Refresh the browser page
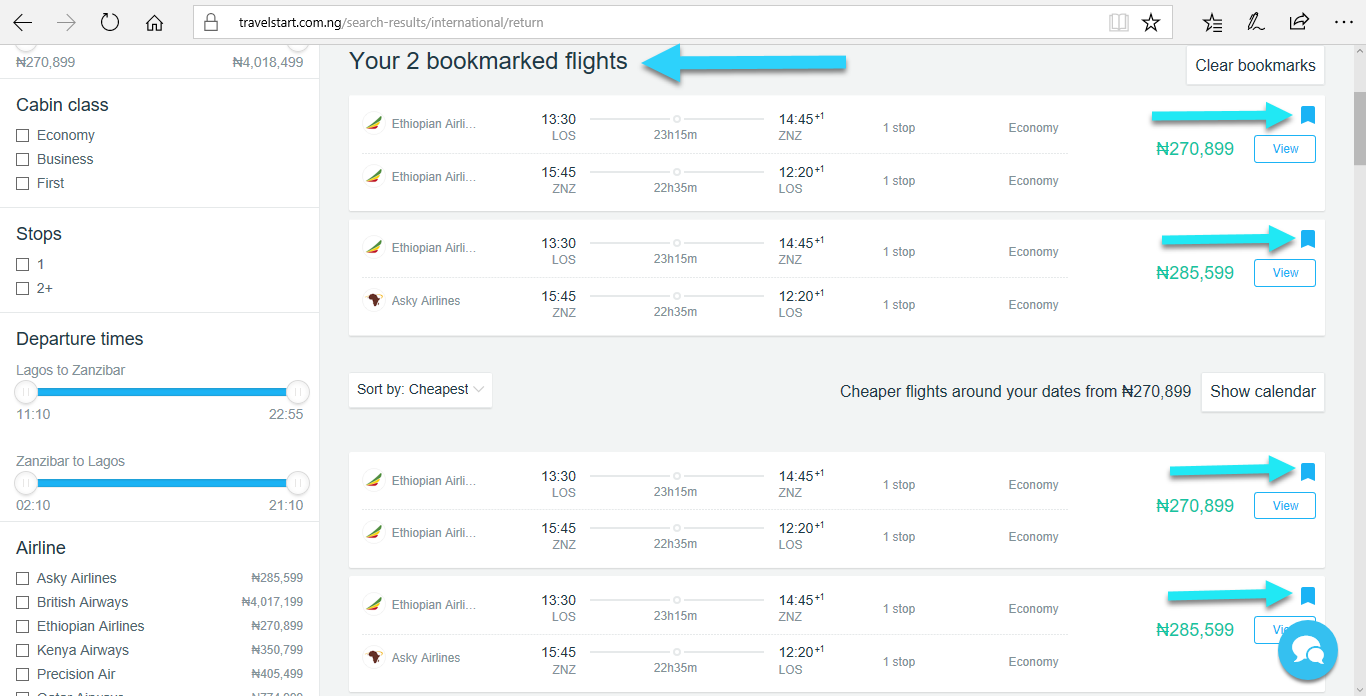Image resolution: width=1366 pixels, height=696 pixels. pos(110,22)
